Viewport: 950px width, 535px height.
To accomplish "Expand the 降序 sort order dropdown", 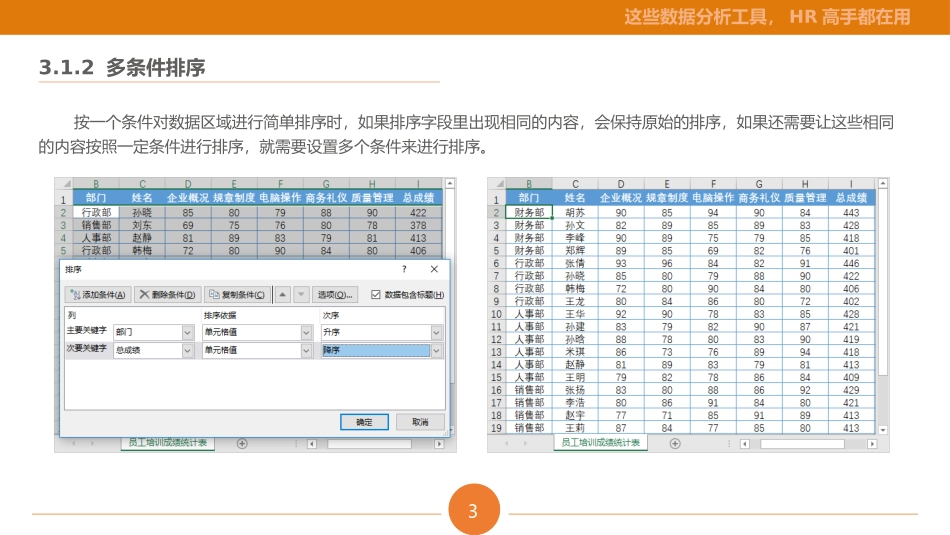I will click(x=436, y=351).
